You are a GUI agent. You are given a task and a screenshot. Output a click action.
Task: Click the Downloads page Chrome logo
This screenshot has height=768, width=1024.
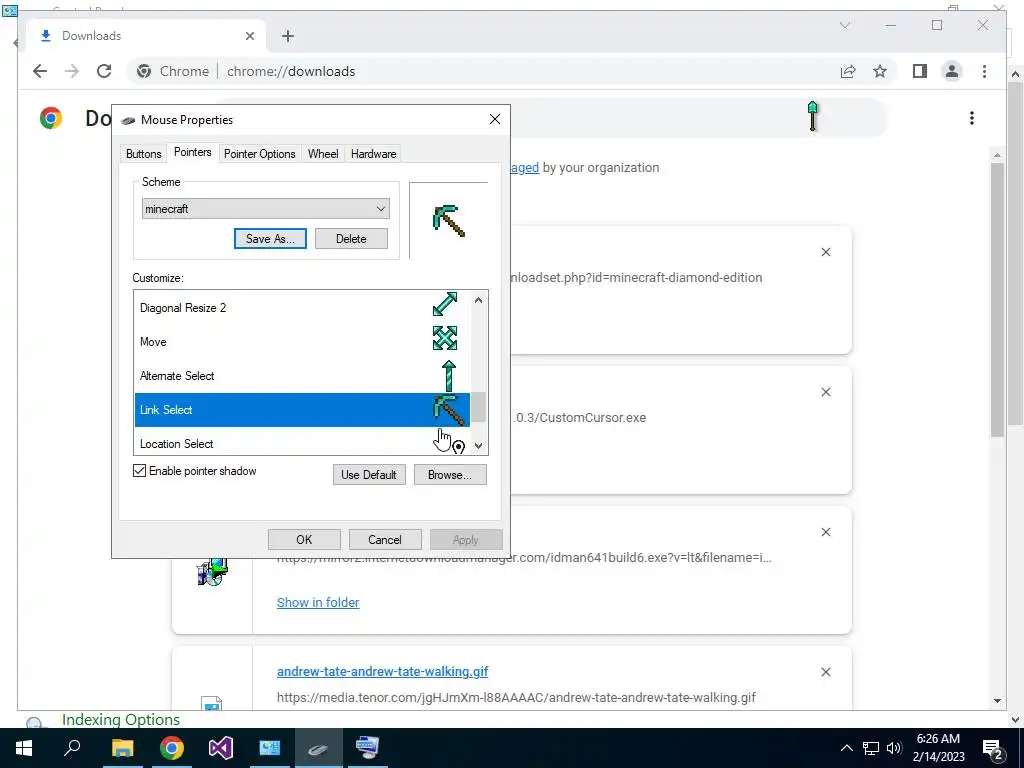coord(51,118)
